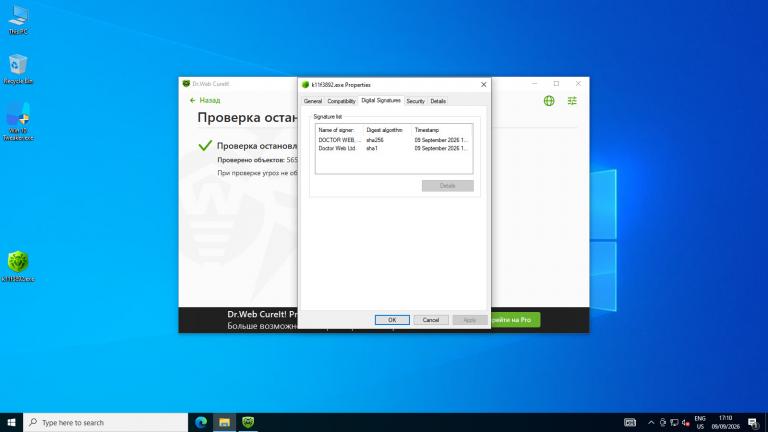Select the Digital Signatures tab
This screenshot has height=432, width=768.
coord(381,100)
